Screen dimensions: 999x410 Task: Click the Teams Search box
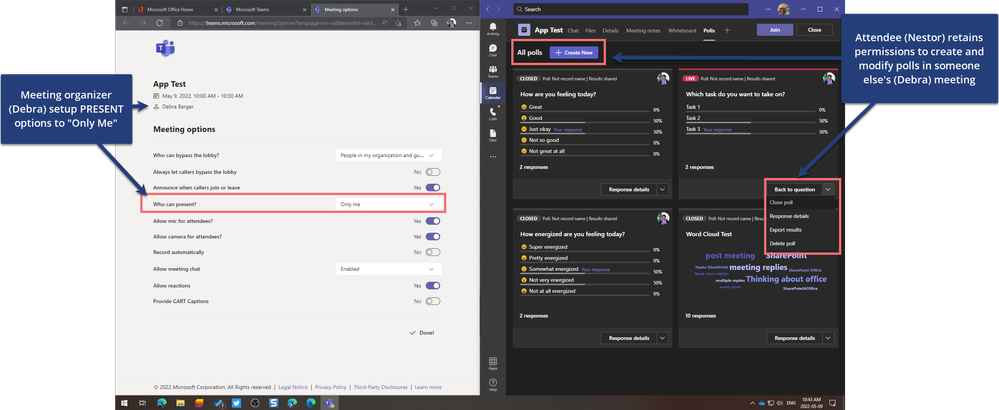coord(631,10)
